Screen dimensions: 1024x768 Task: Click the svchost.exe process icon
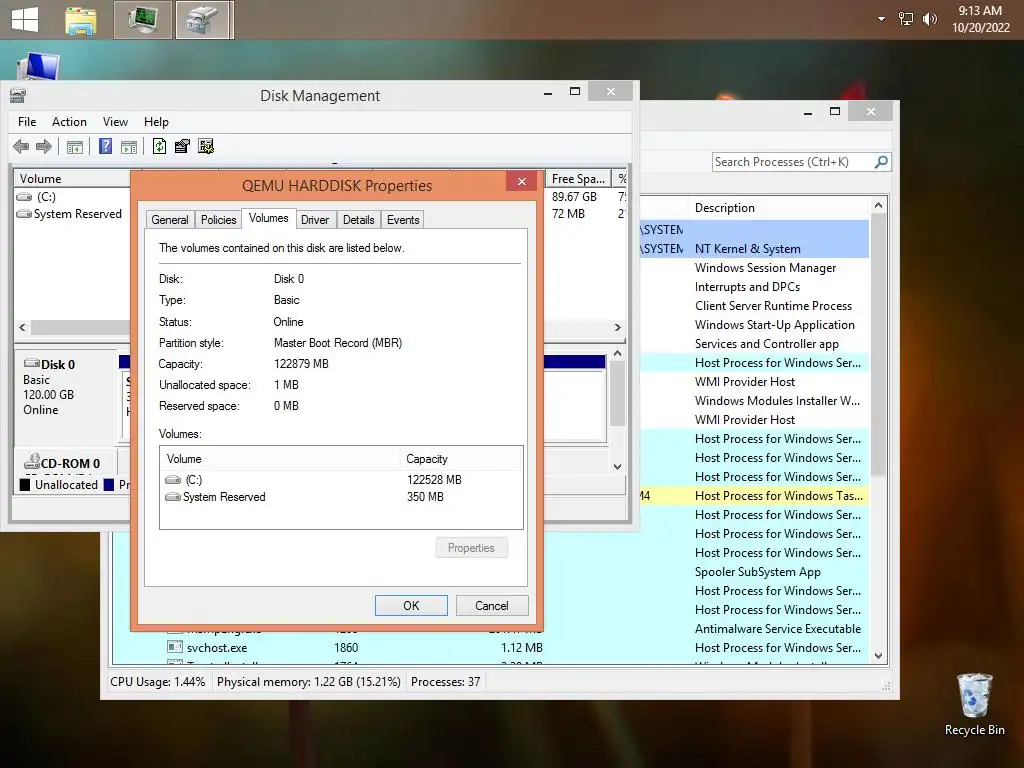point(174,647)
